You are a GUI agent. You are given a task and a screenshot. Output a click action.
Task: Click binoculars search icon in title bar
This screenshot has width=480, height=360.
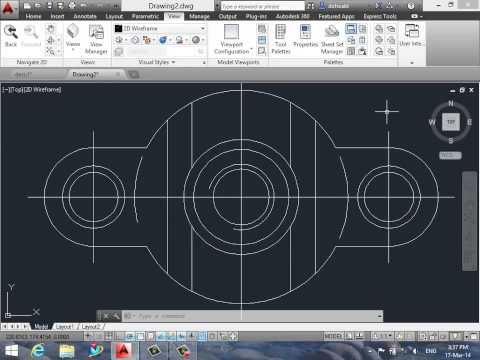click(x=310, y=6)
